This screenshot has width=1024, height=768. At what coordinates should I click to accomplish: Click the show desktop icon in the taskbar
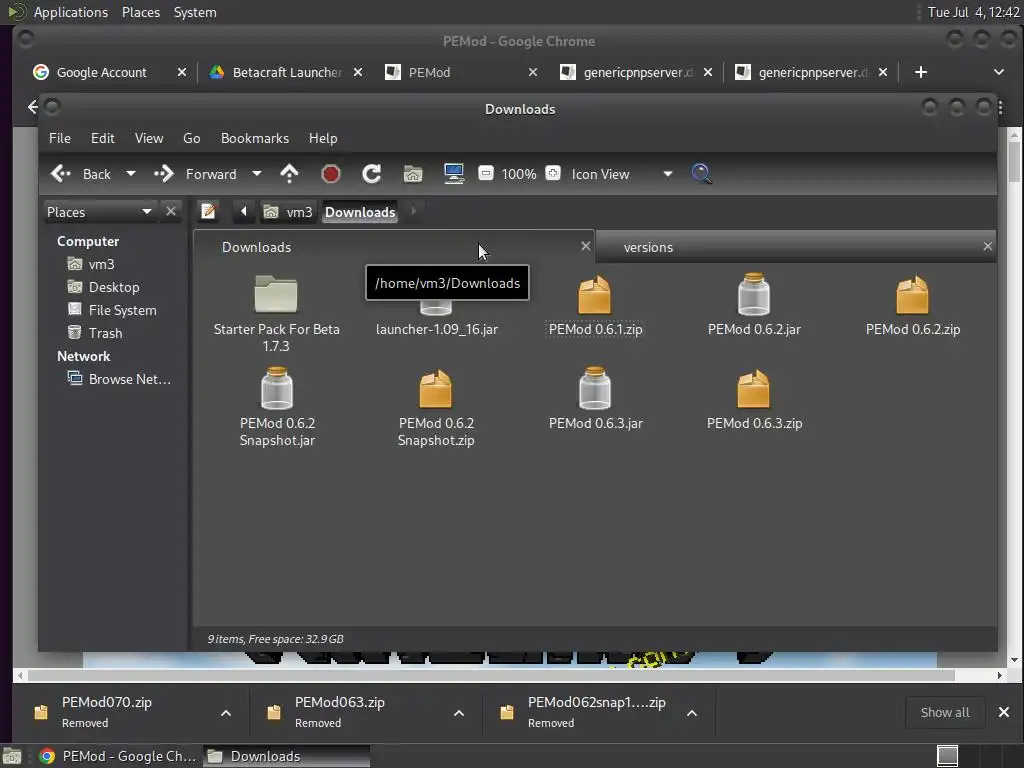pyautogui.click(x=12, y=756)
